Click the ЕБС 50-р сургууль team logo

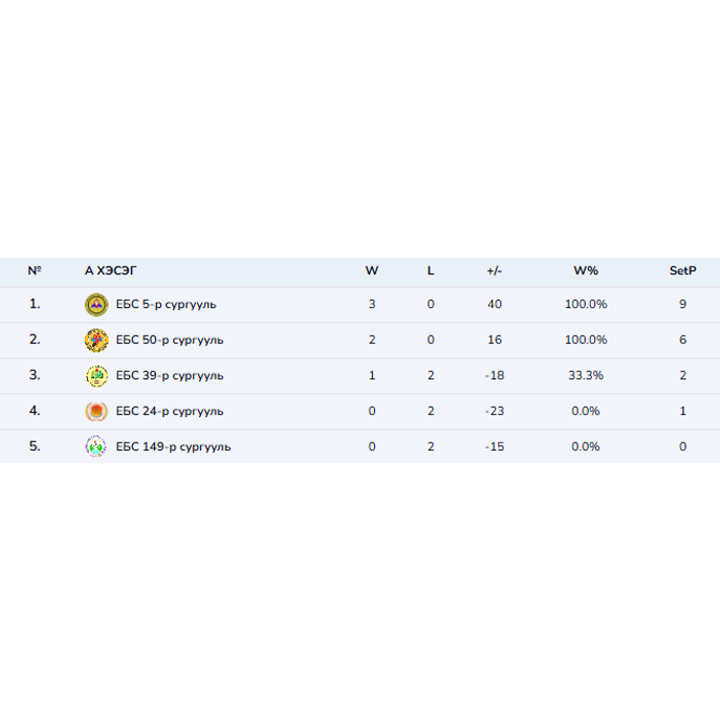tap(96, 340)
